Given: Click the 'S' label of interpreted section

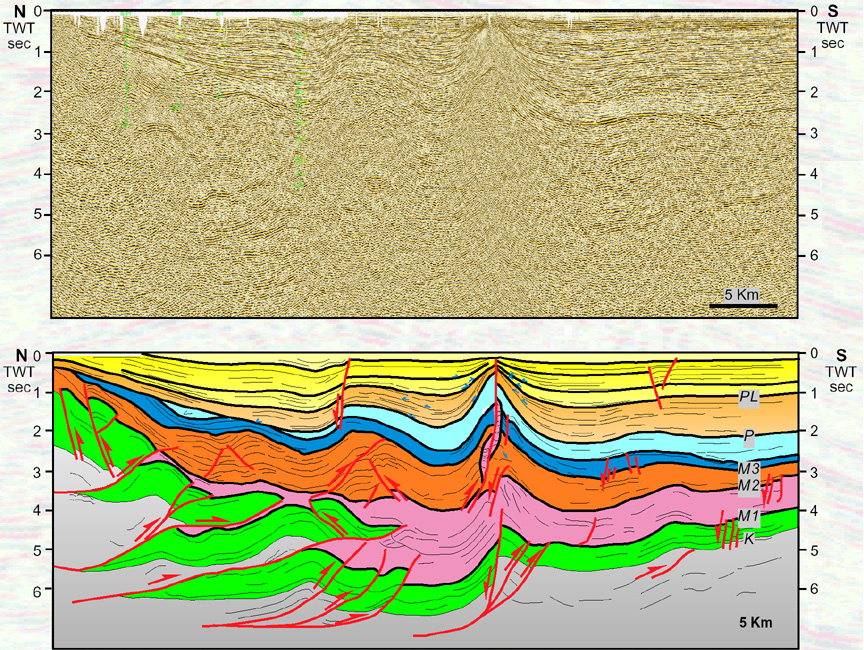Looking at the screenshot, I should point(841,355).
